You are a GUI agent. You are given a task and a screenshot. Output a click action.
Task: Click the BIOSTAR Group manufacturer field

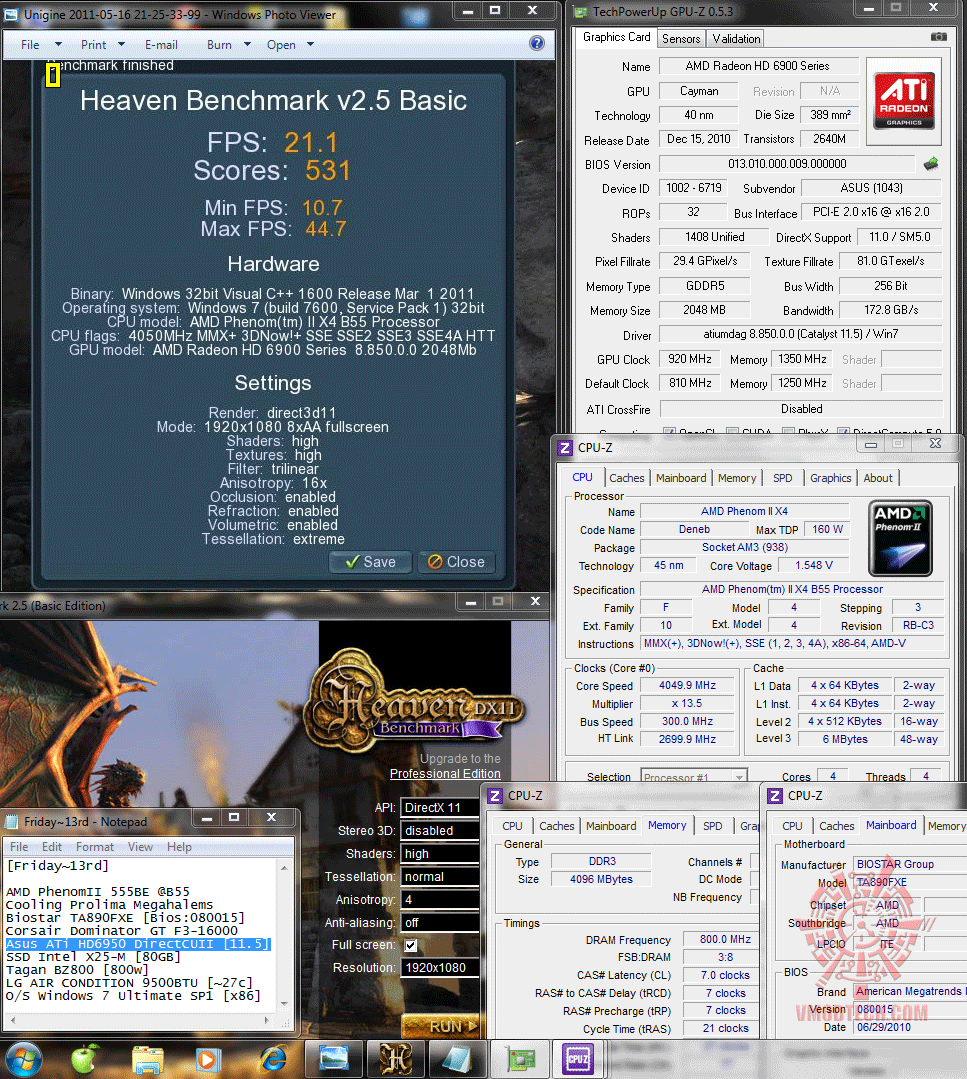coord(910,864)
